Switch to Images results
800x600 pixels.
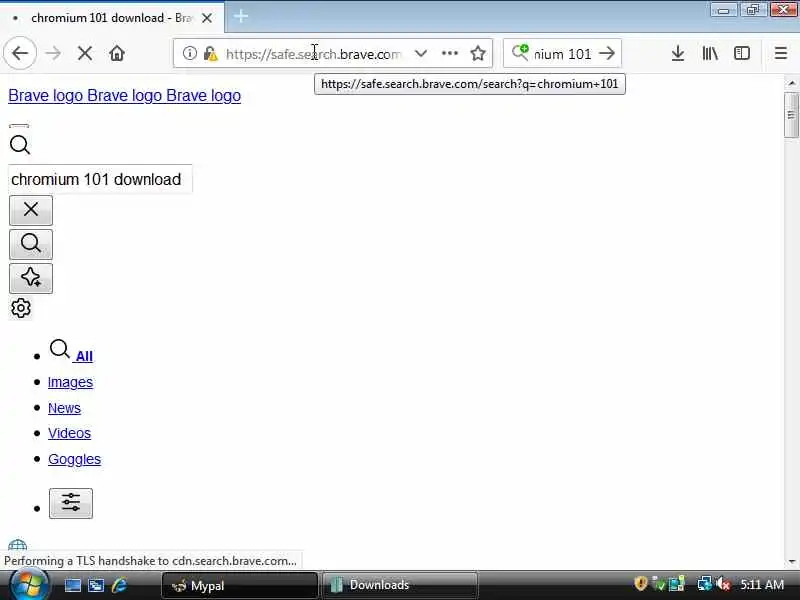70,382
